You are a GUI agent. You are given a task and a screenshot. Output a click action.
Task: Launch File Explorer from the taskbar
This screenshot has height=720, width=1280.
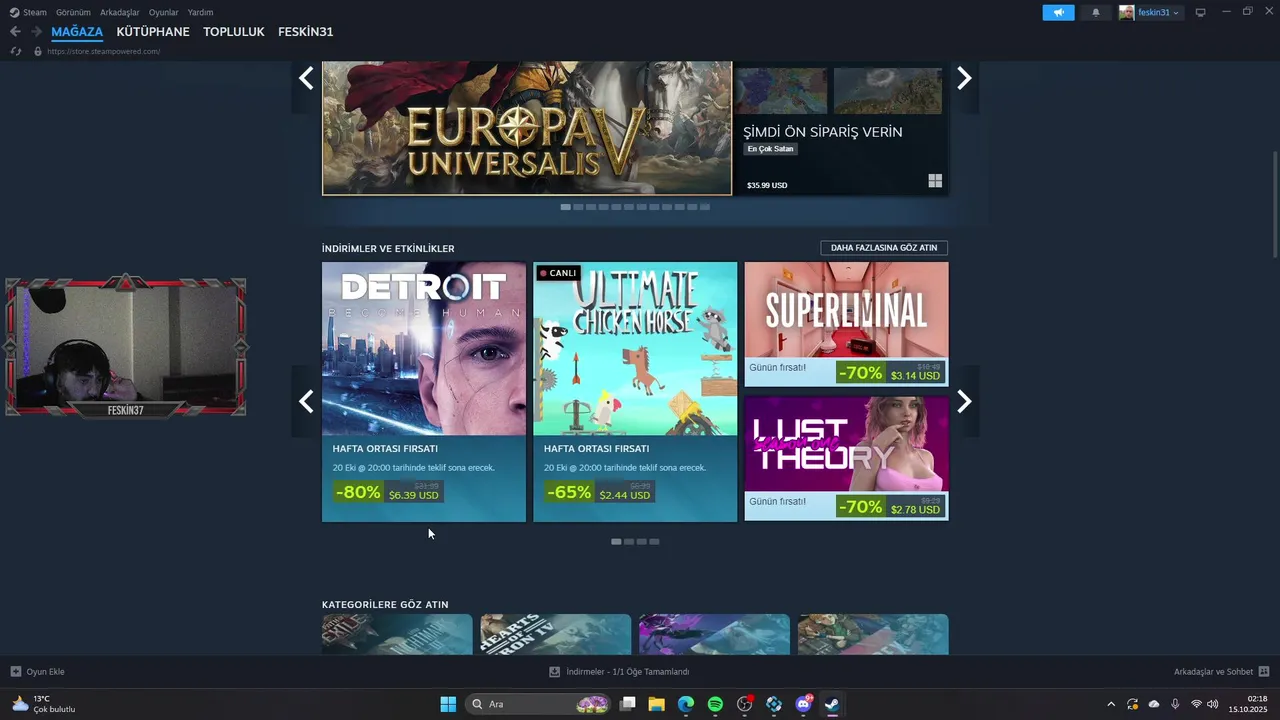657,704
